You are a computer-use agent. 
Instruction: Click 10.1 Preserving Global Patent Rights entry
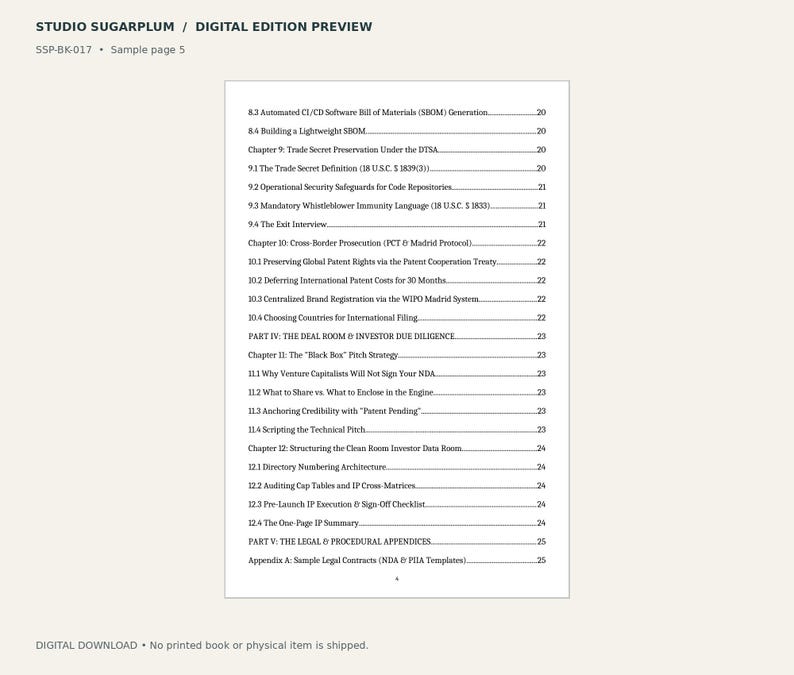point(397,262)
